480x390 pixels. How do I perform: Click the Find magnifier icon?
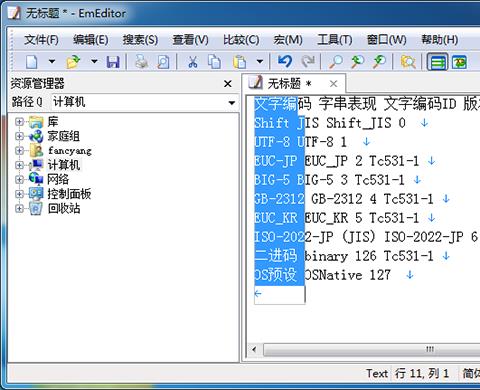[336, 62]
